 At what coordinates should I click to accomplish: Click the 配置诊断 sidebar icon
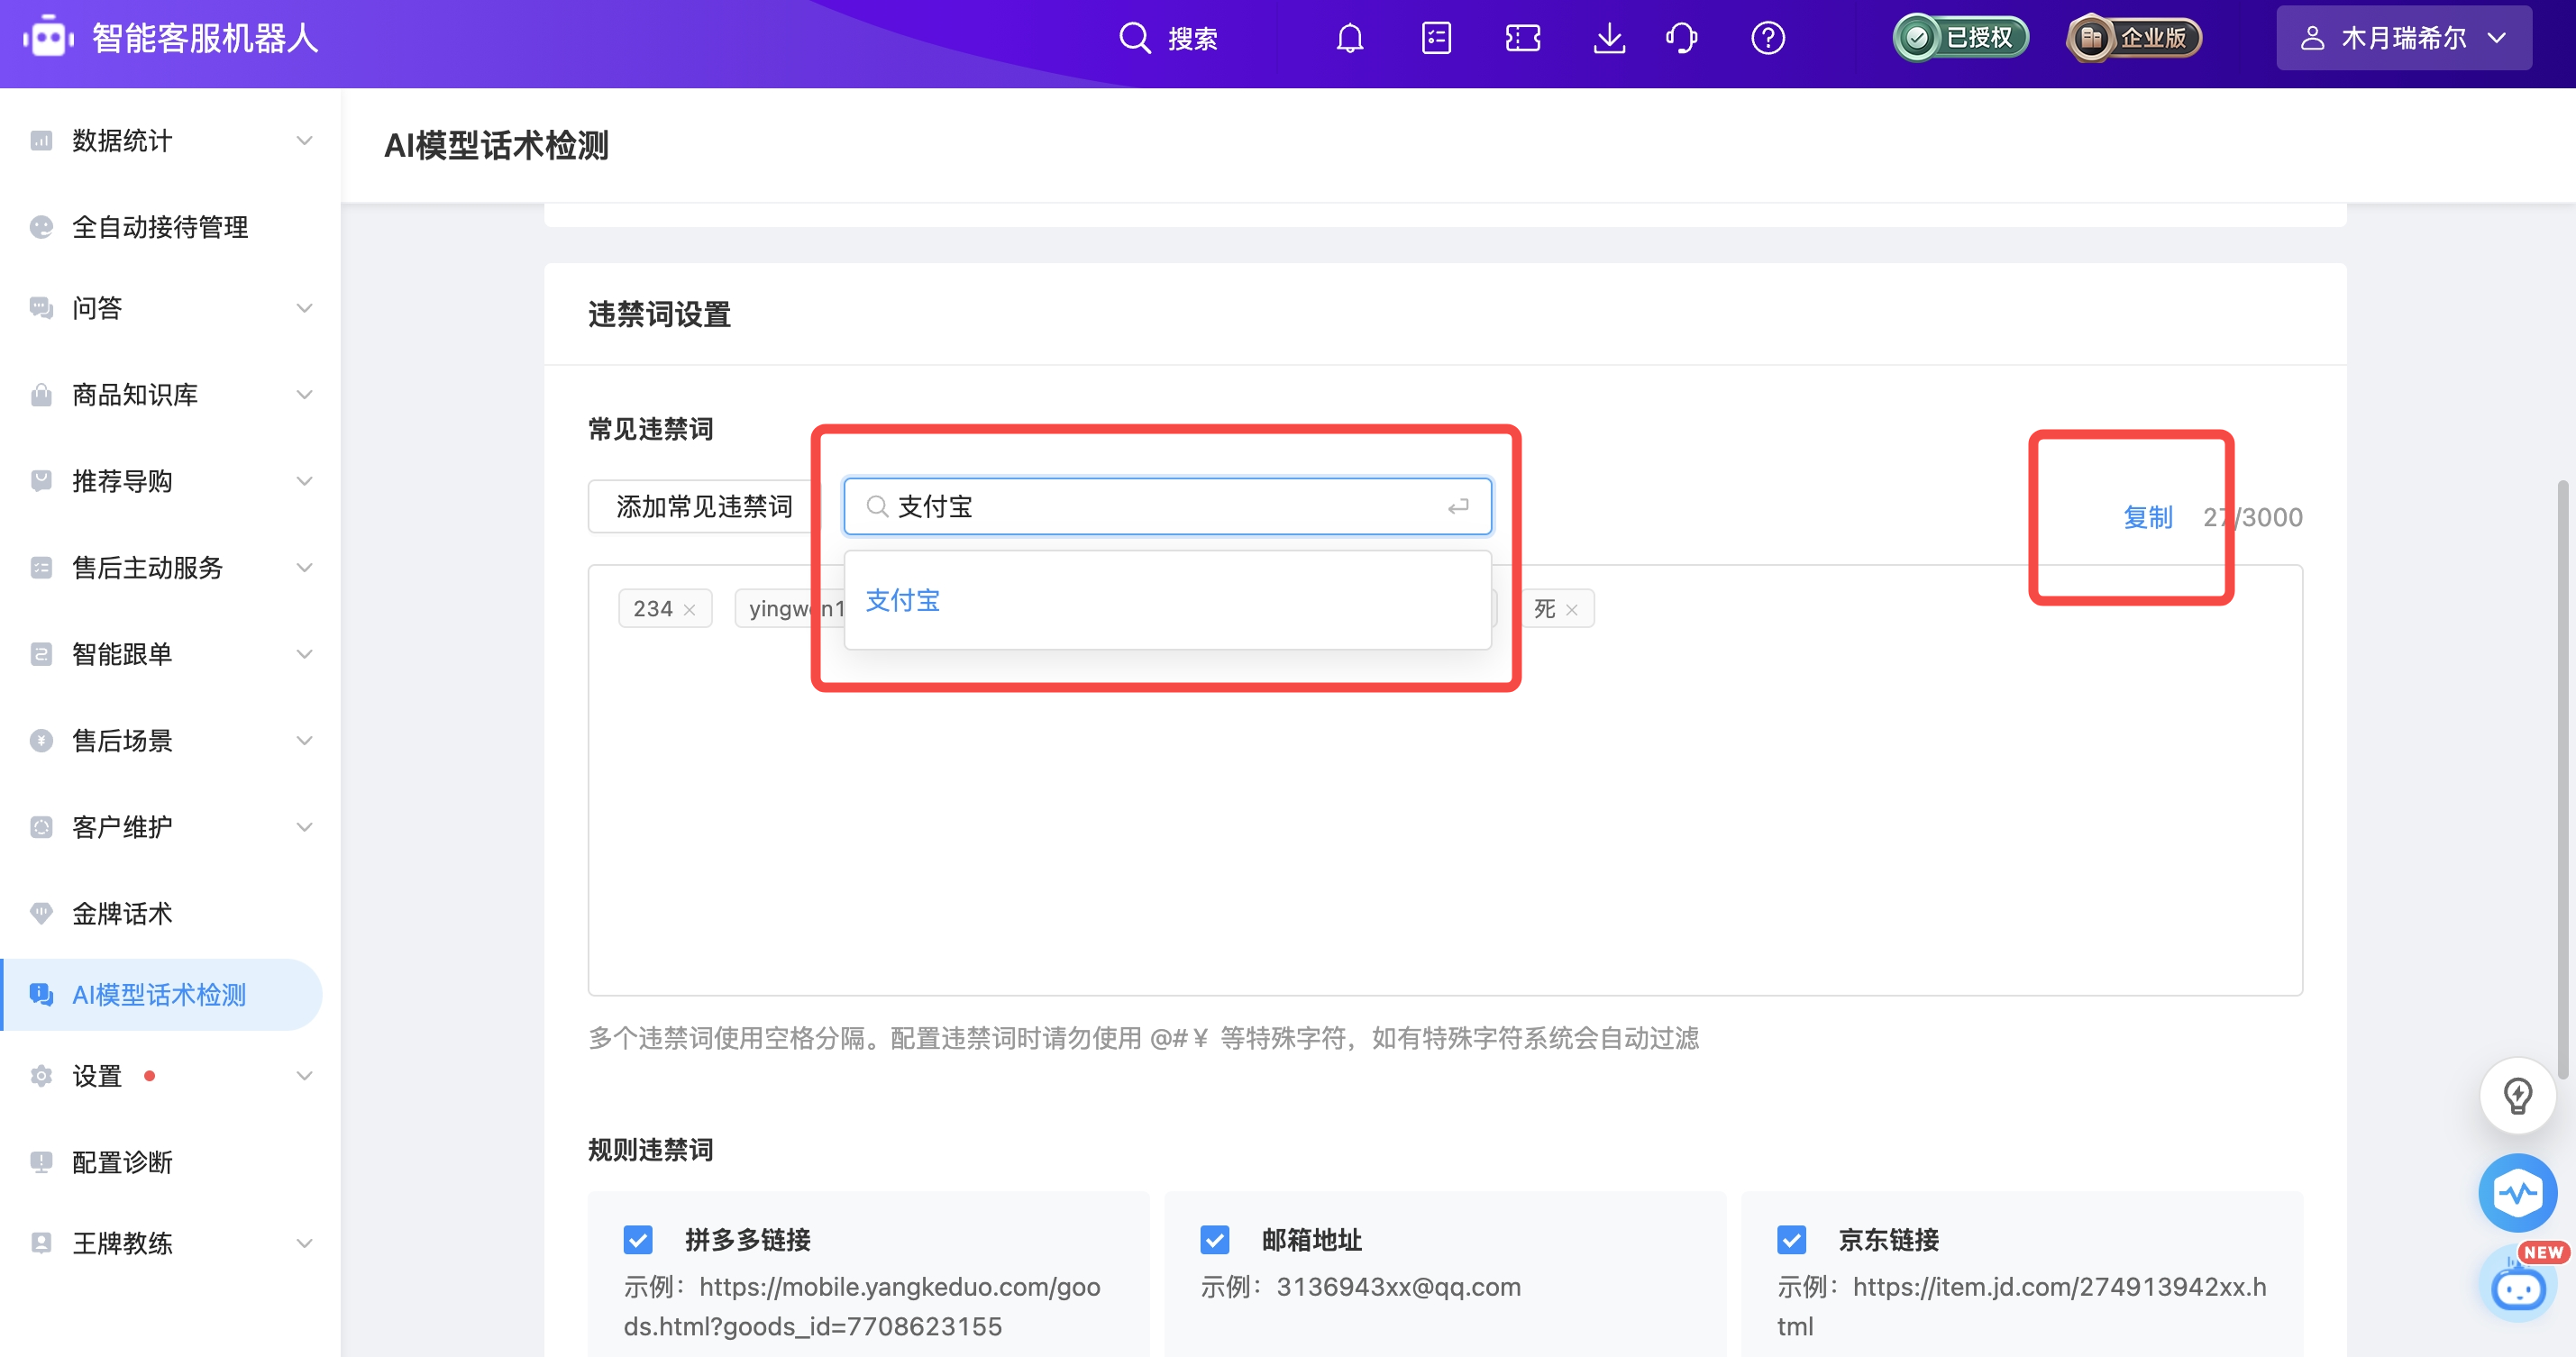coord(41,1162)
